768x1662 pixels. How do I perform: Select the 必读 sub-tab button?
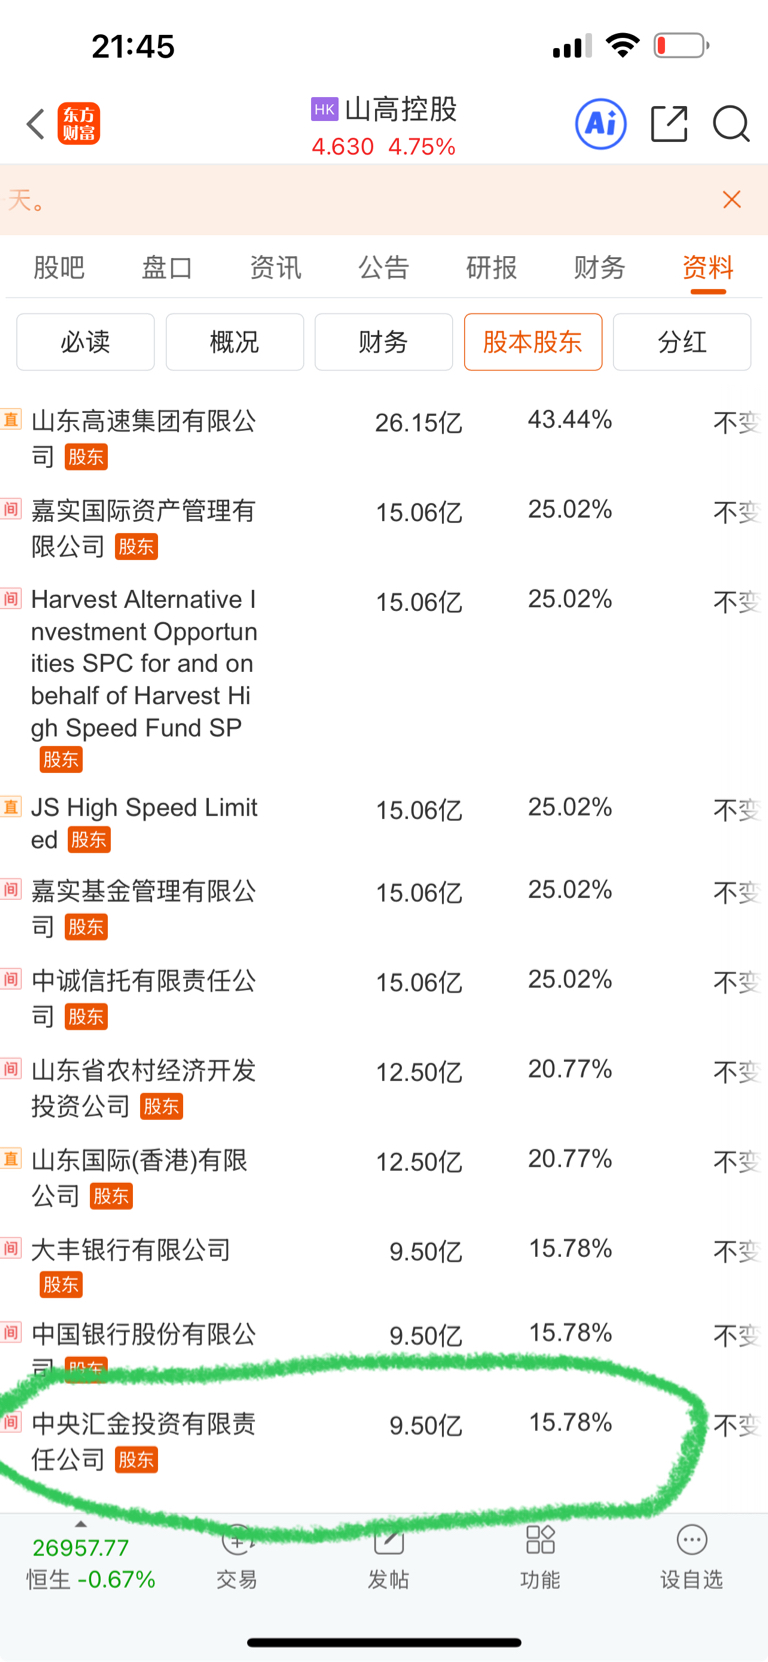86,342
